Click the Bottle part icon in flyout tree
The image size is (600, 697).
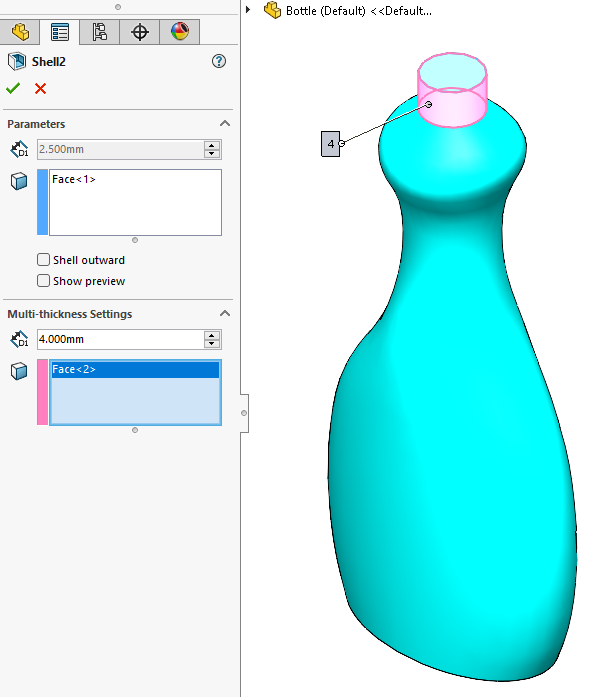point(272,11)
